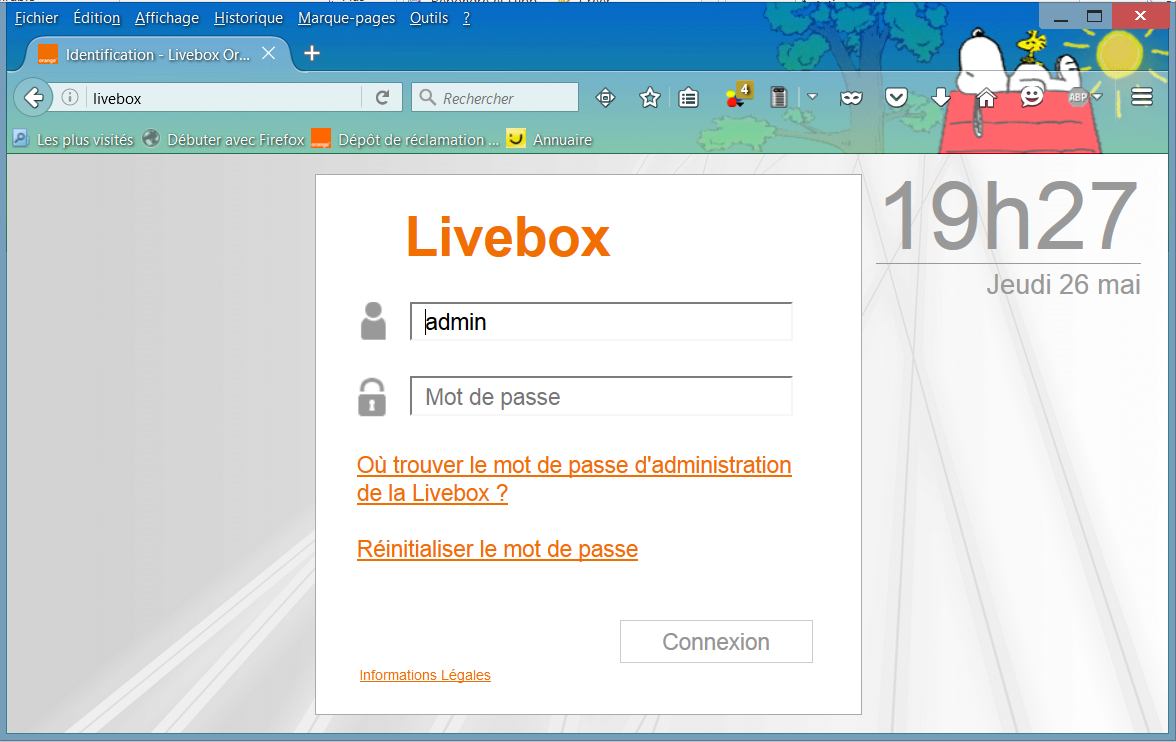Image resolution: width=1176 pixels, height=742 pixels.
Task: Open a new browser tab with the plus
Action: pyautogui.click(x=310, y=55)
